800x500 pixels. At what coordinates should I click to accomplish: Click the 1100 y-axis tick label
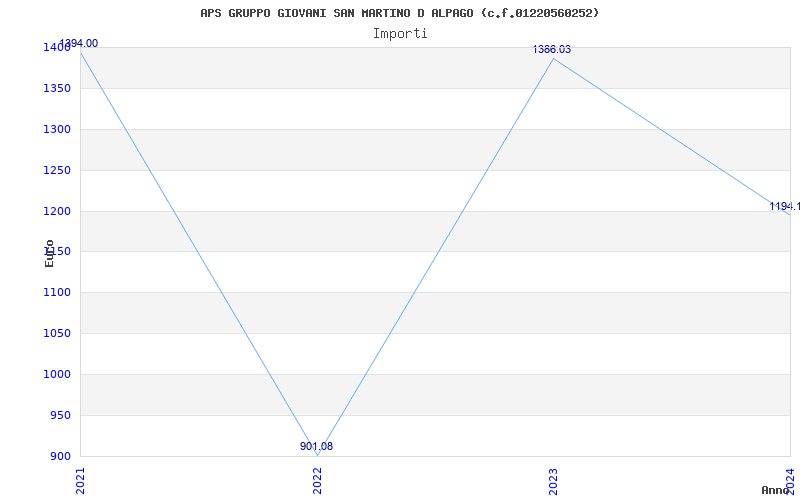tap(57, 293)
